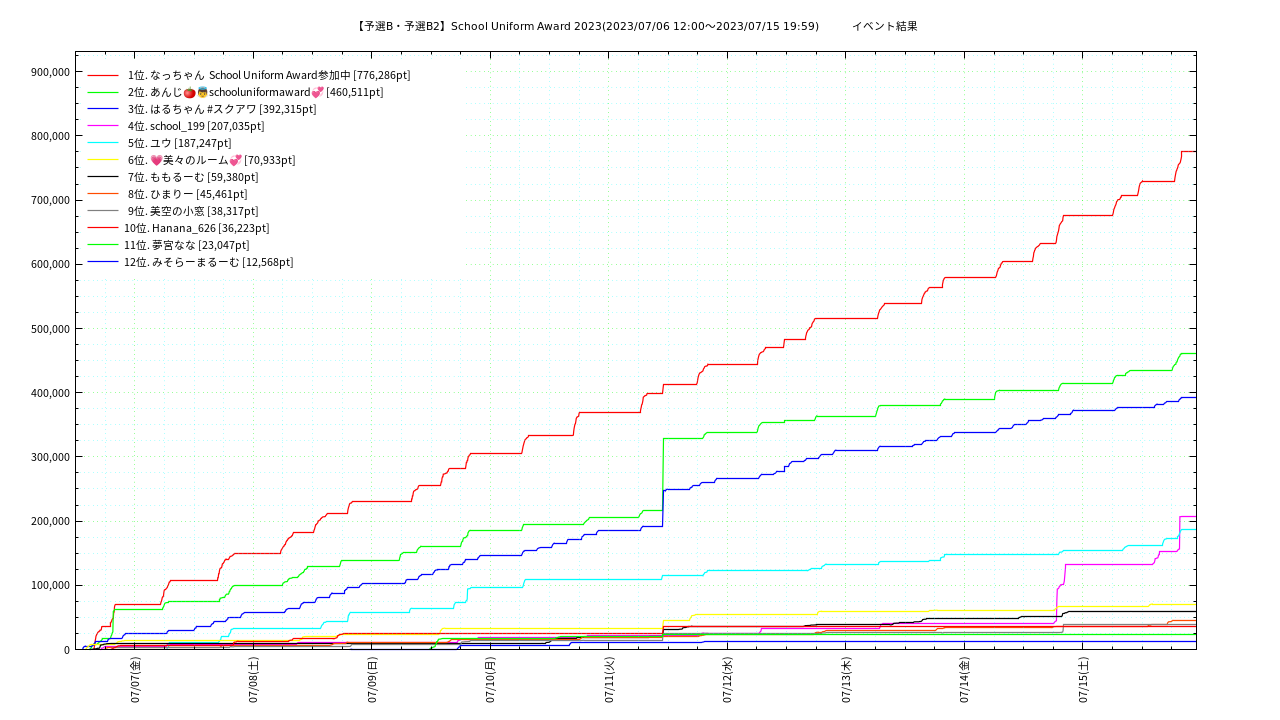Image resolution: width=1280 pixels, height=720 pixels.
Task: Click the イベント結果 label in title
Action: click(x=885, y=26)
